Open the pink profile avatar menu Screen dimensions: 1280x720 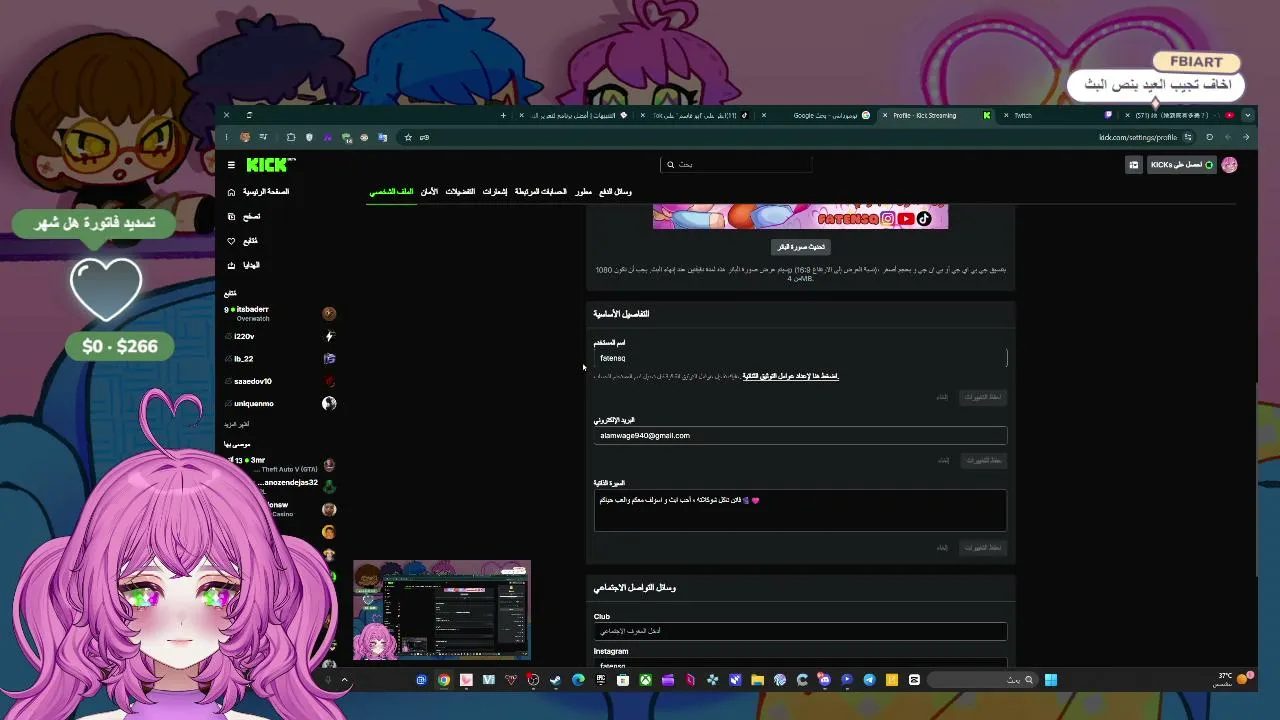click(1229, 165)
